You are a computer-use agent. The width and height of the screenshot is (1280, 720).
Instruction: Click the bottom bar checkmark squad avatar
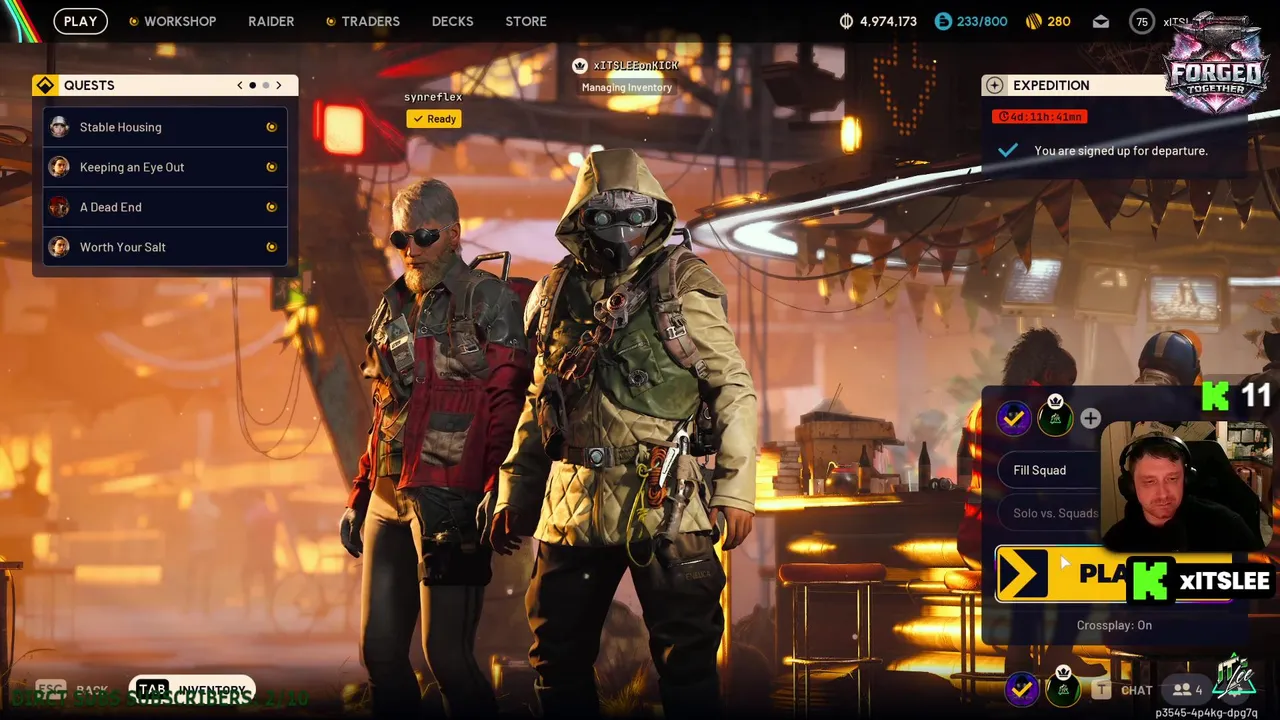point(1021,688)
